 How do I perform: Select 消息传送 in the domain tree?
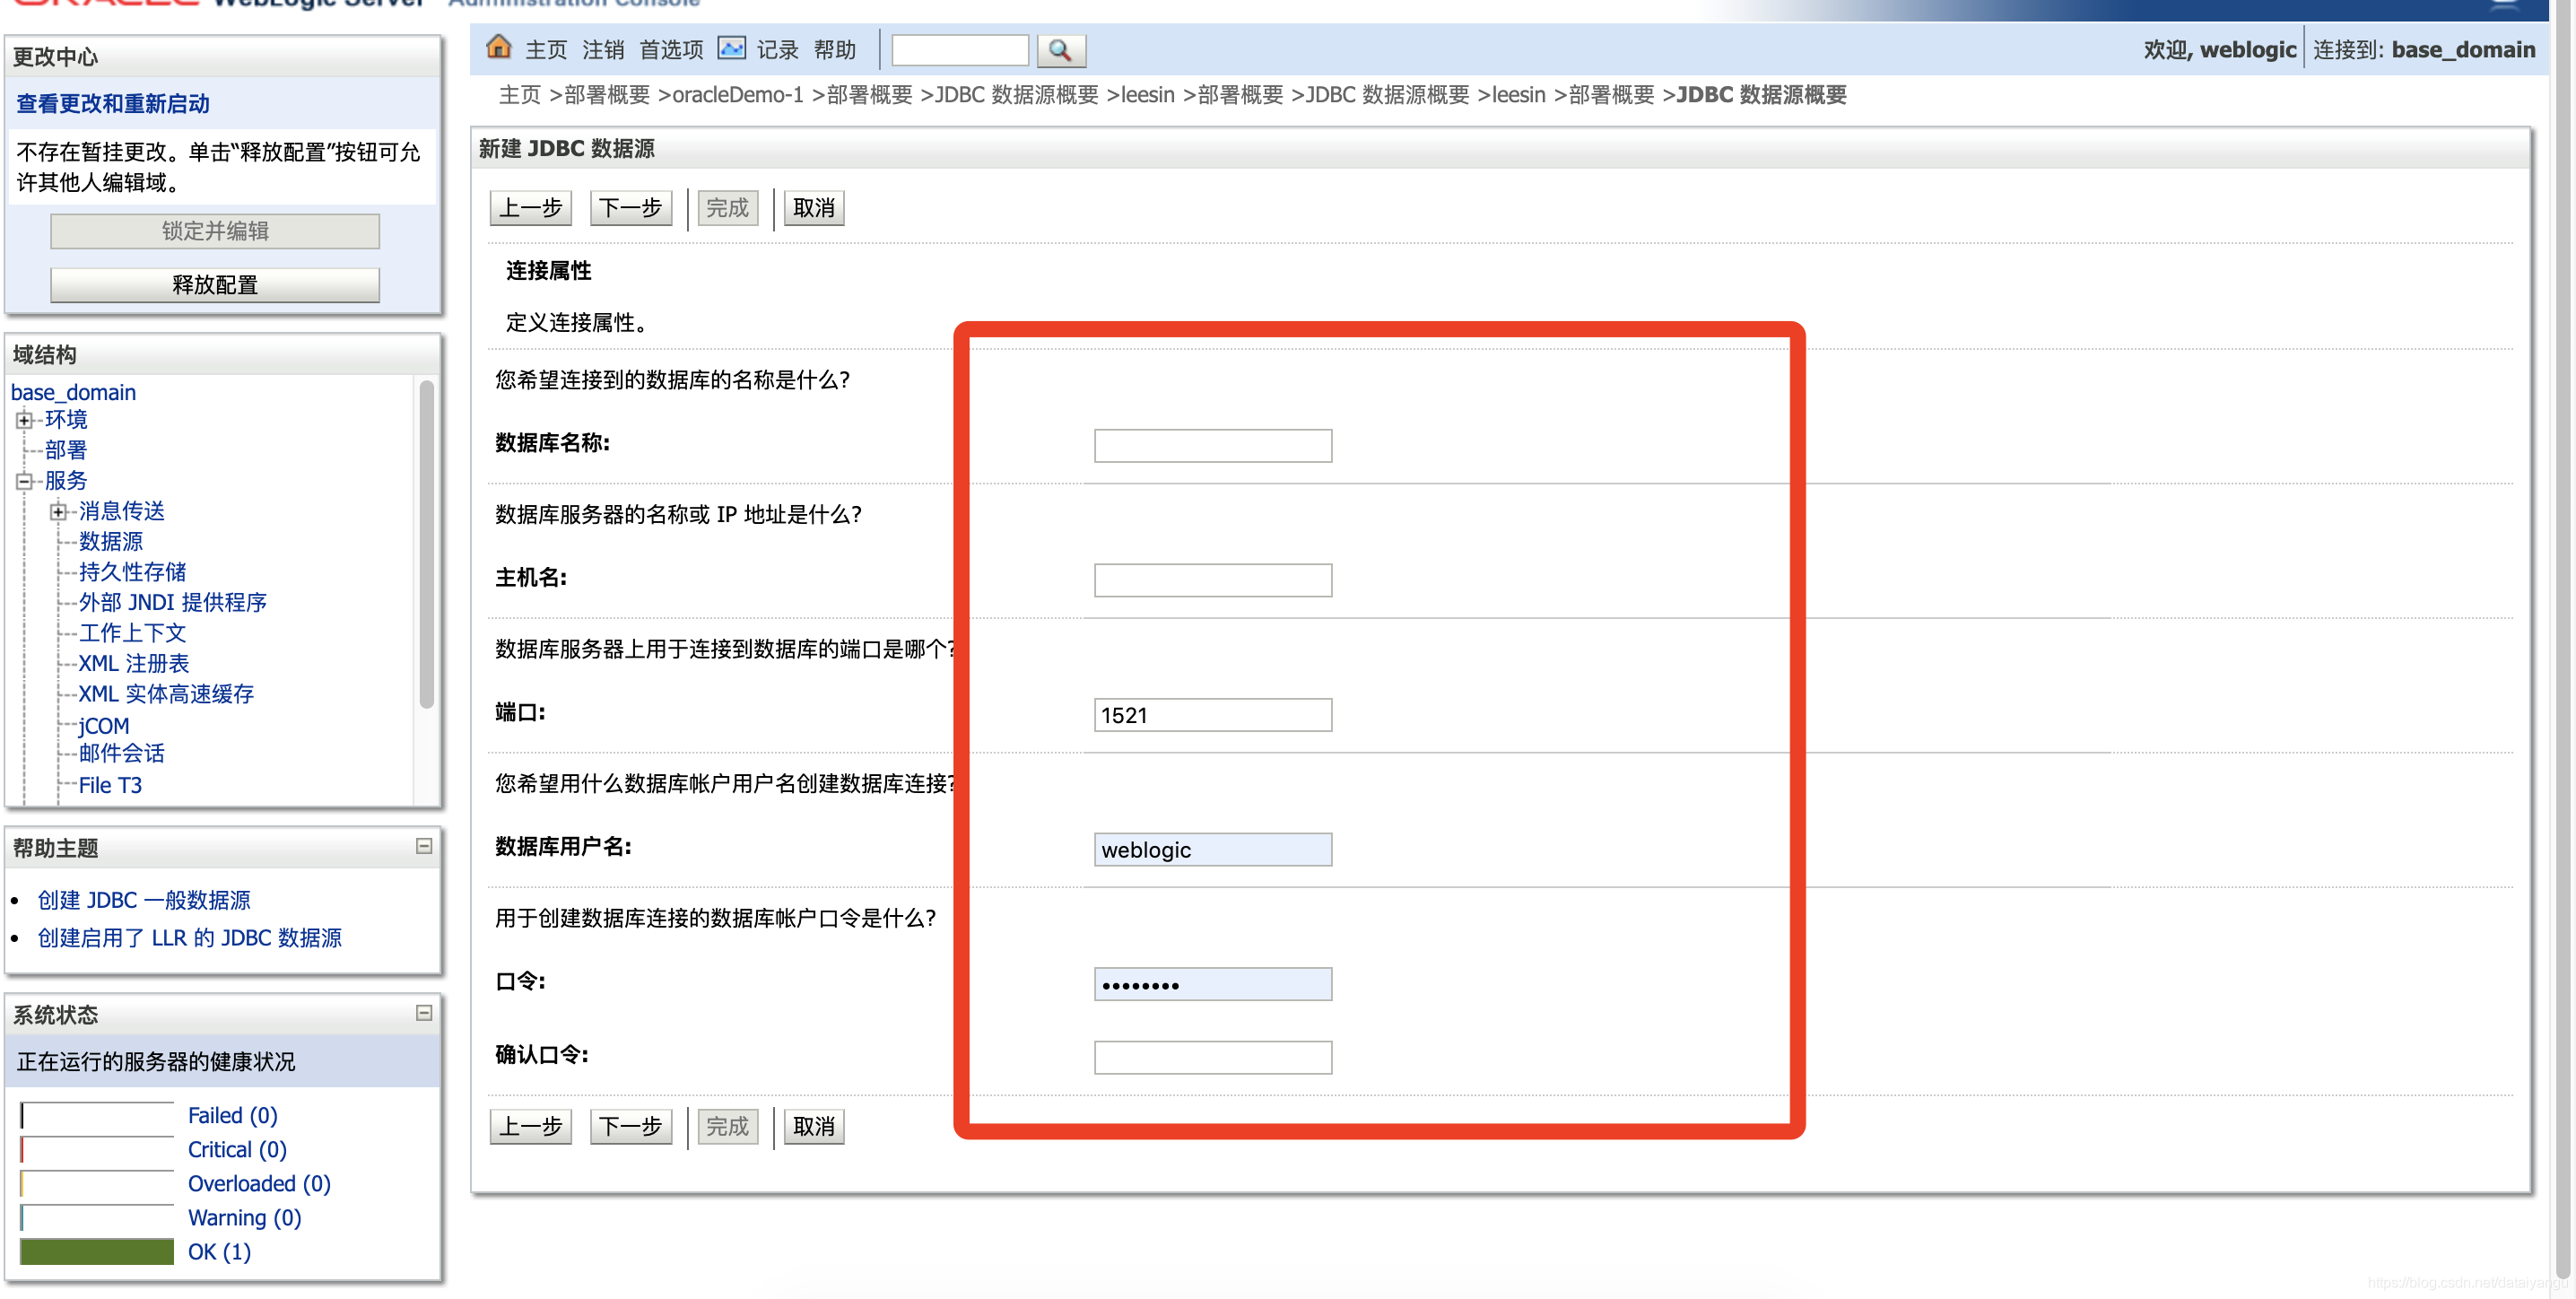point(122,511)
